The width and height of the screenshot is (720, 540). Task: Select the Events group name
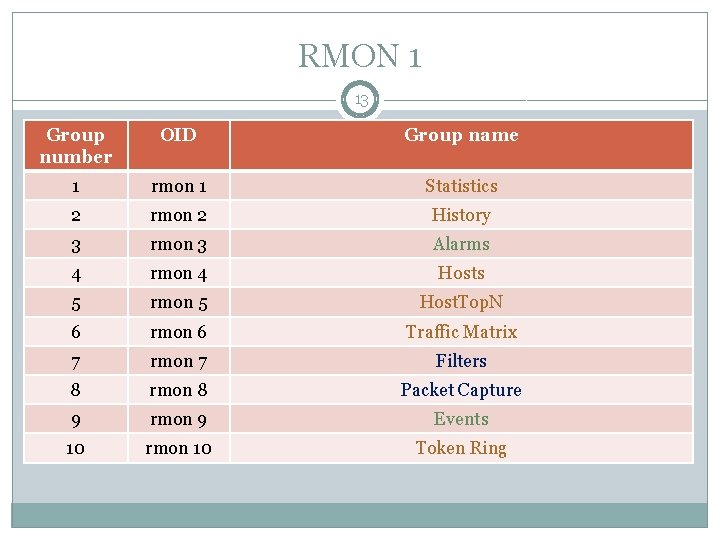[x=461, y=419]
